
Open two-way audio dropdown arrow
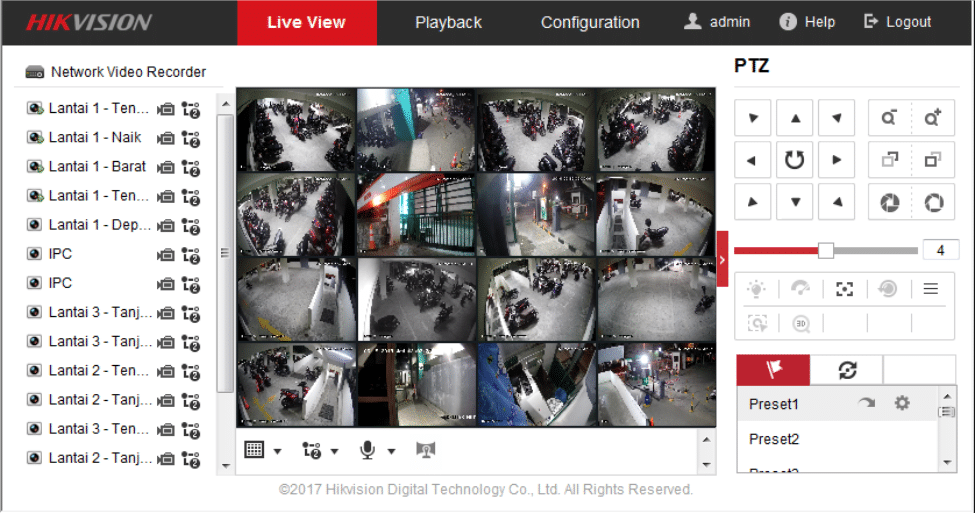pyautogui.click(x=391, y=451)
